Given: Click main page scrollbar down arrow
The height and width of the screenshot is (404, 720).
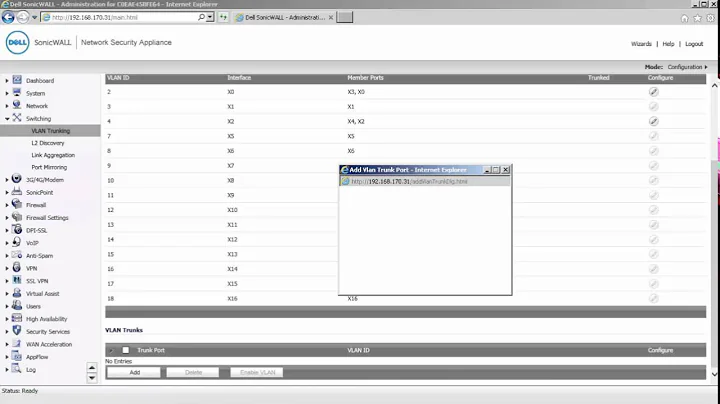Looking at the screenshot, I should pos(714,374).
